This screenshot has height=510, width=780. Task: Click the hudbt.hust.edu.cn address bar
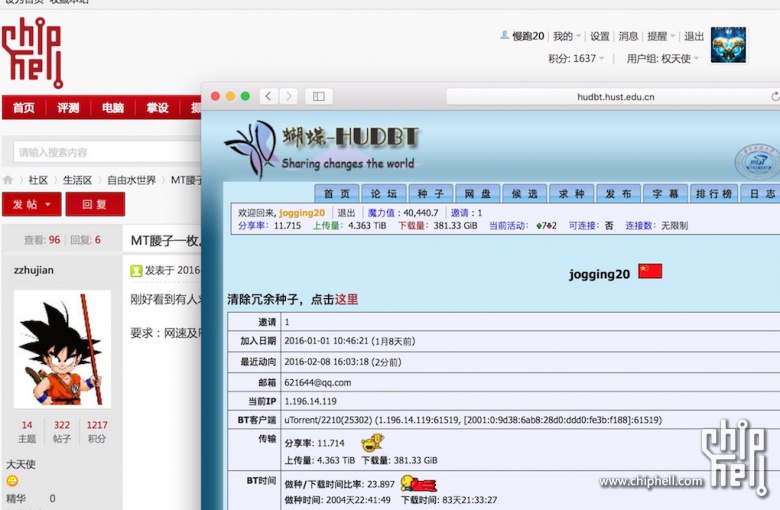pos(615,97)
